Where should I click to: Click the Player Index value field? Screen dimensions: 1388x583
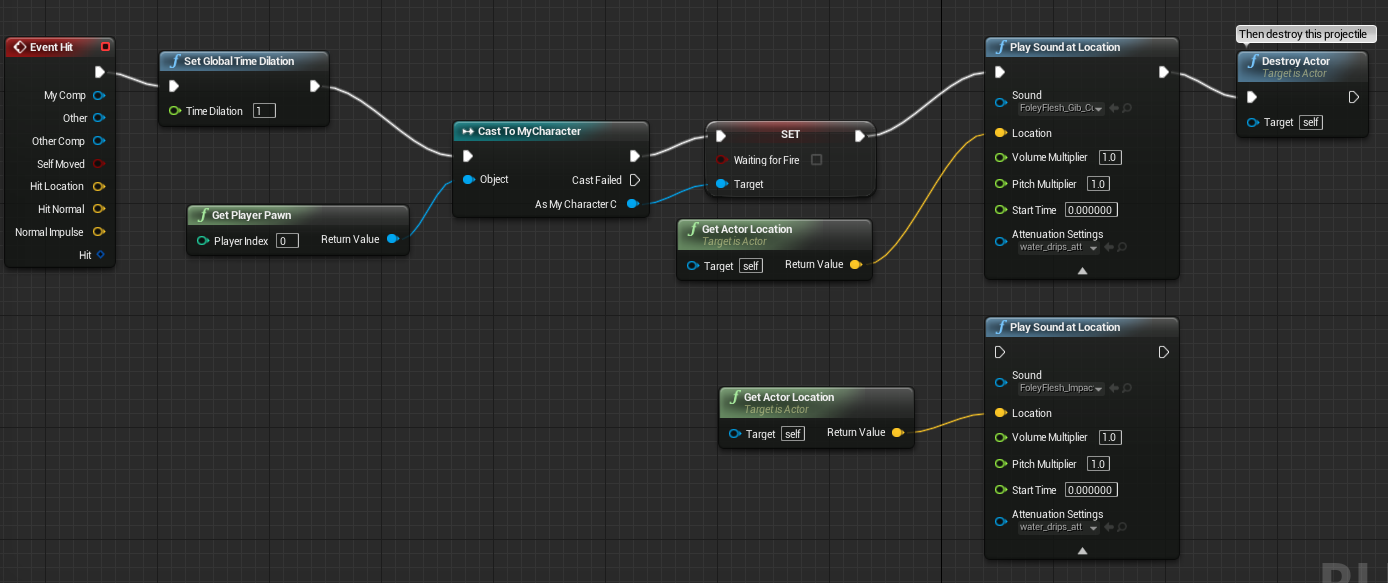click(x=287, y=241)
